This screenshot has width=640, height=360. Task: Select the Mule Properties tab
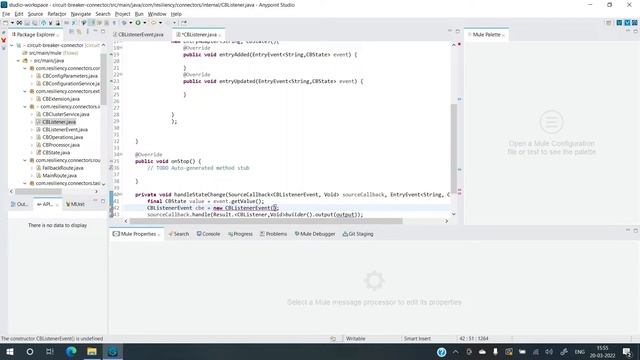[x=136, y=234]
